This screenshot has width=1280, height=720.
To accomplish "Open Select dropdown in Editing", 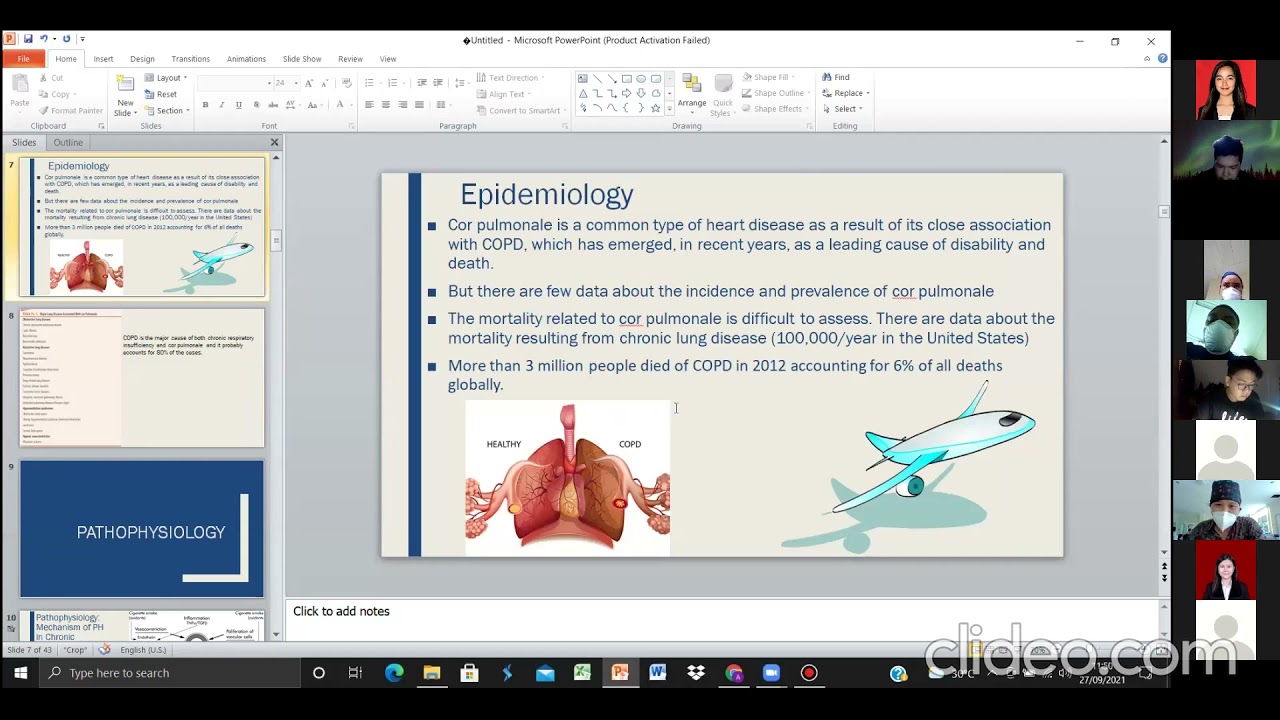I will (x=842, y=109).
